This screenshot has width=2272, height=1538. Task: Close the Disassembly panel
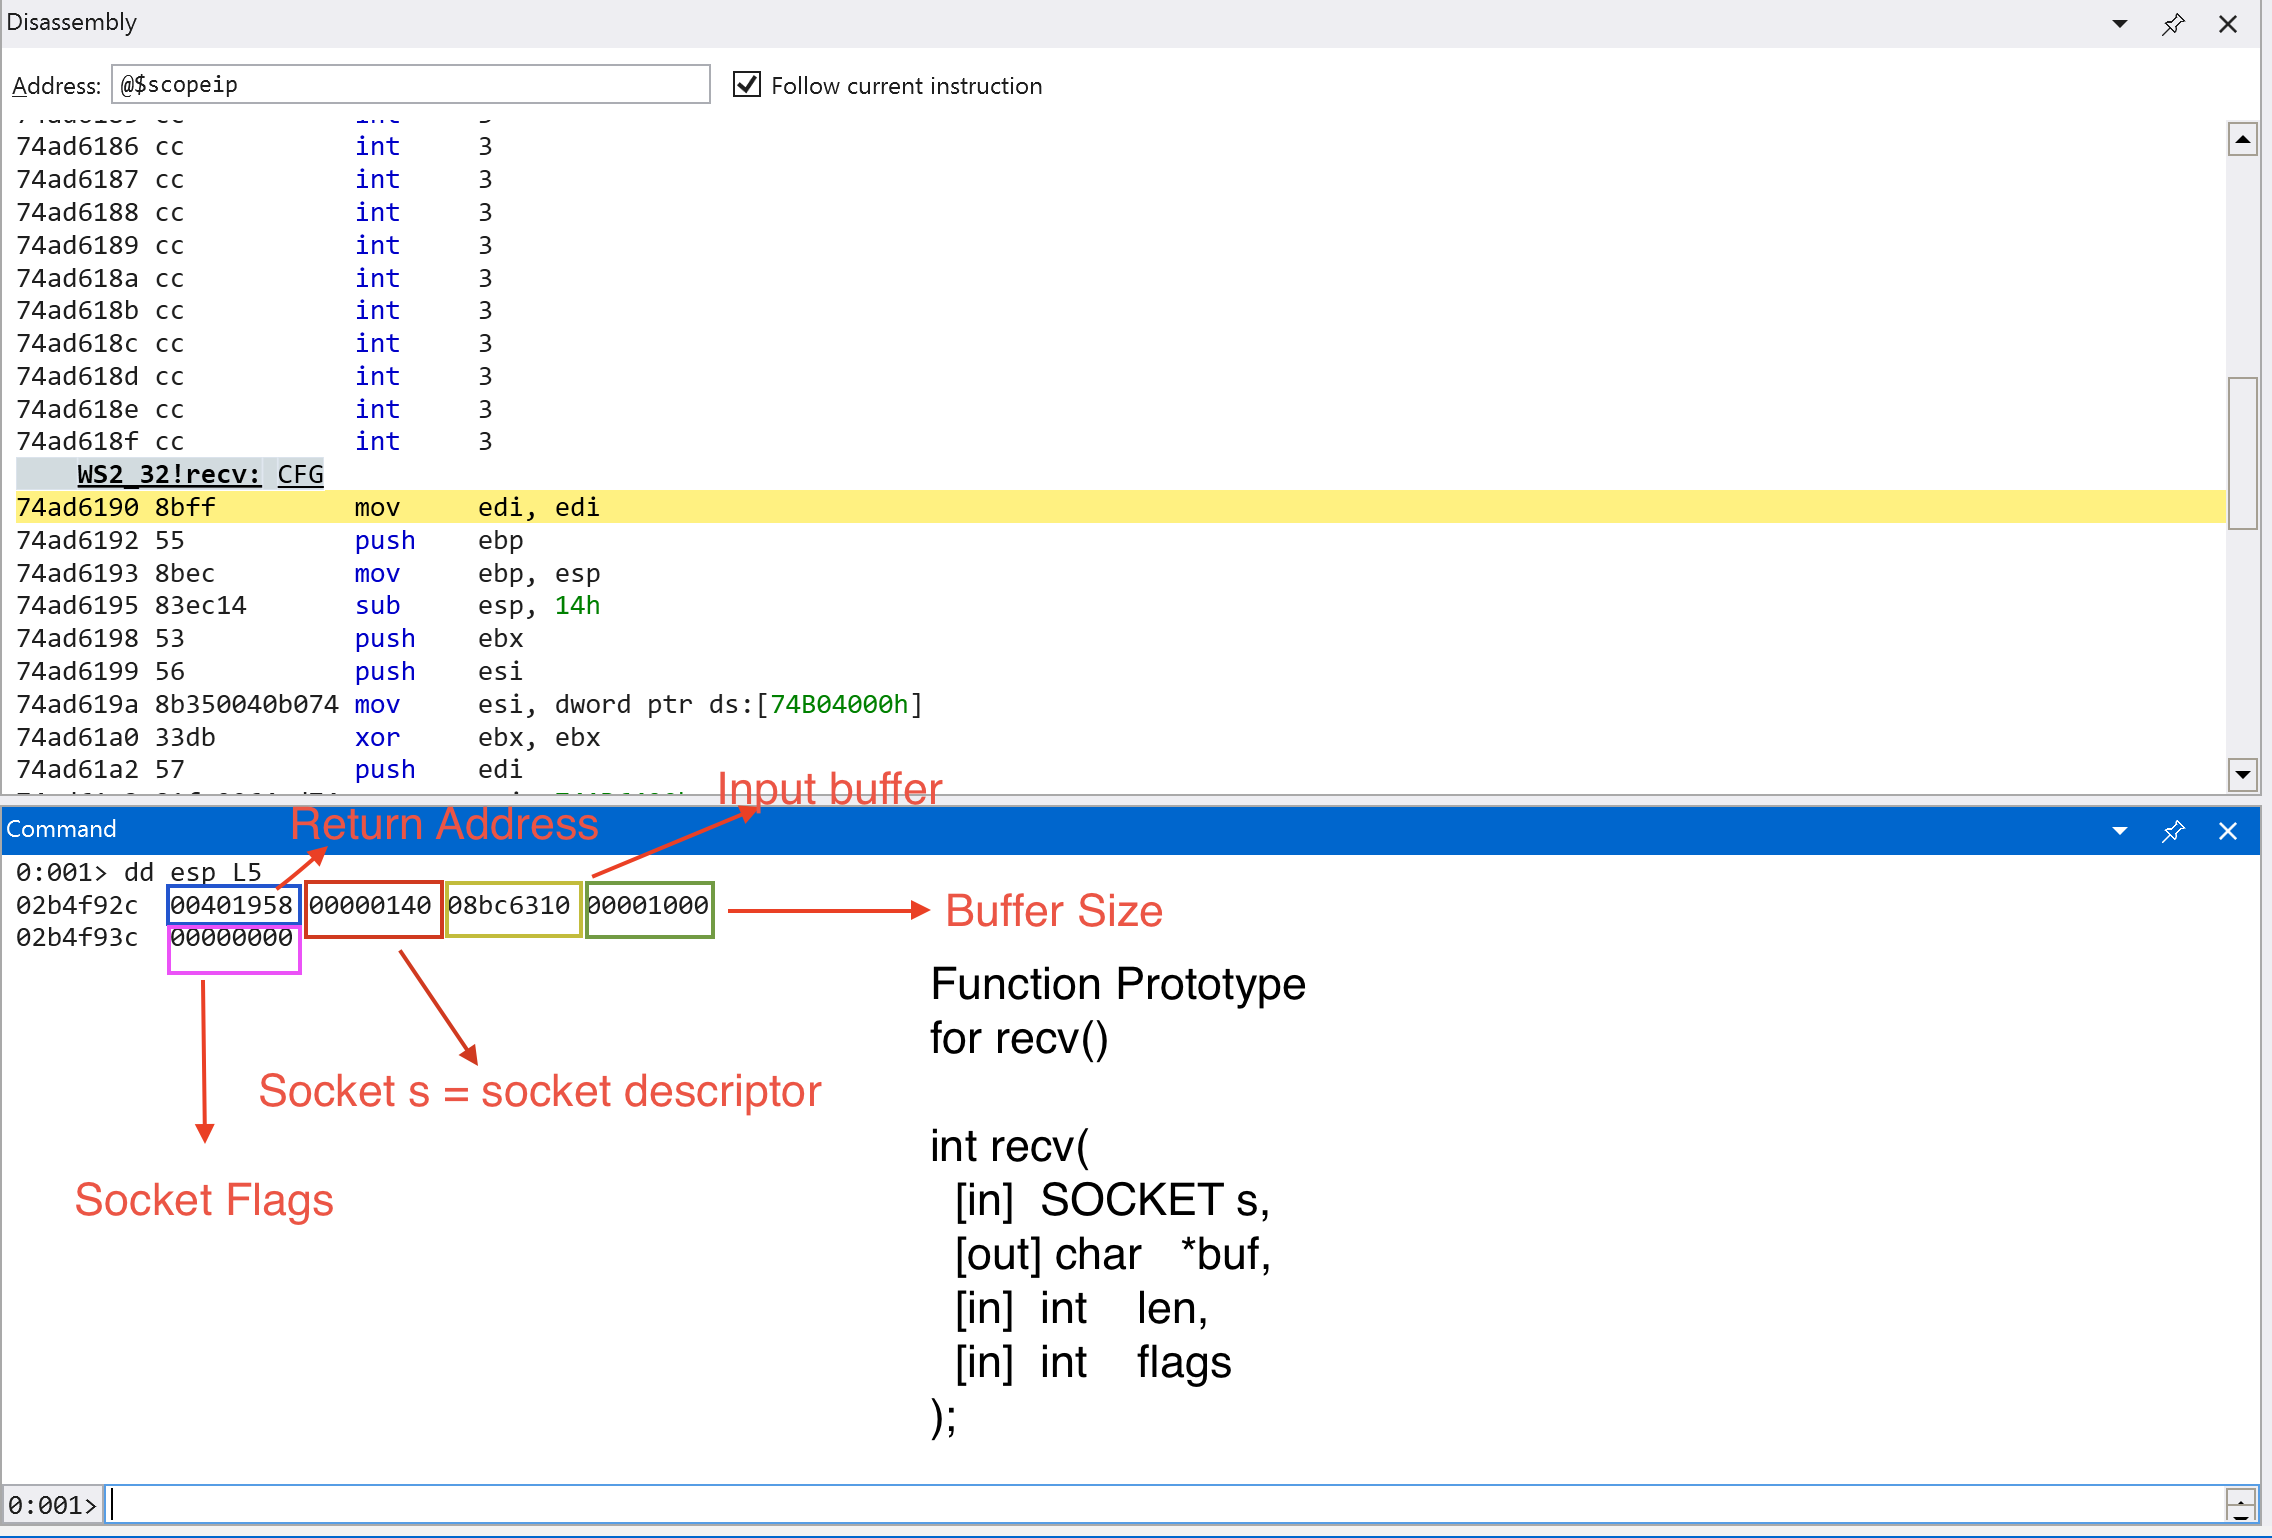click(2228, 24)
